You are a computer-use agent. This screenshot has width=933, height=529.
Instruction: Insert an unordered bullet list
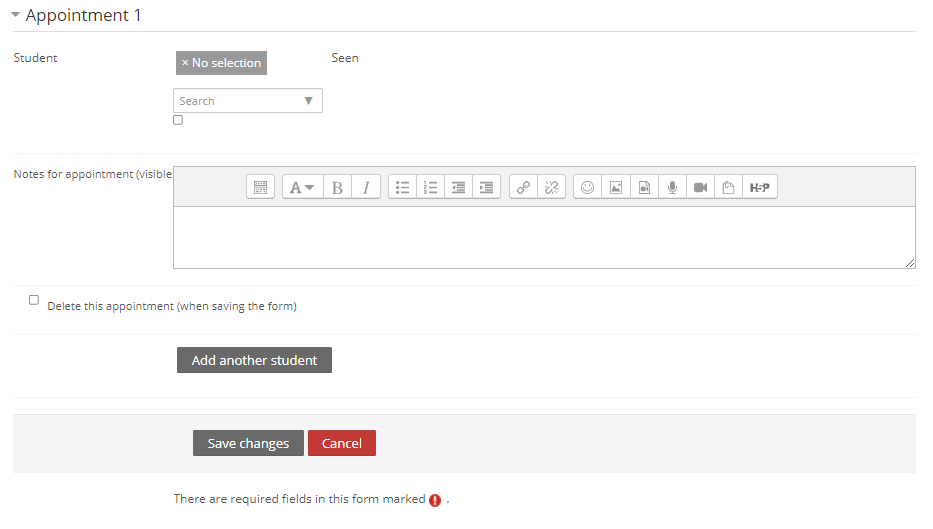[x=402, y=187]
